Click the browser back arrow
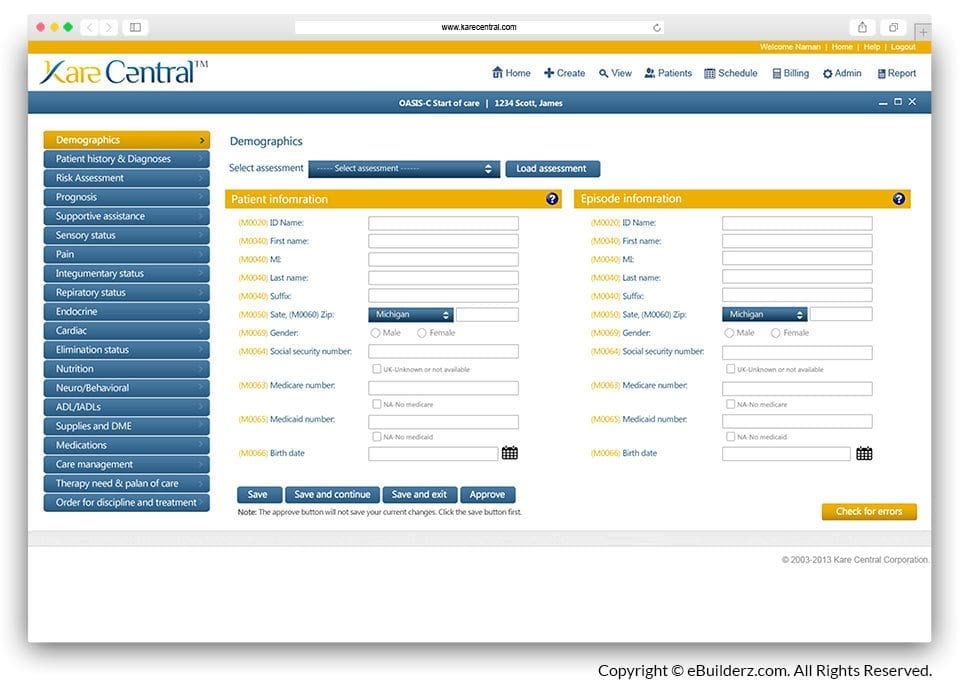The image size is (964, 700). 90,27
